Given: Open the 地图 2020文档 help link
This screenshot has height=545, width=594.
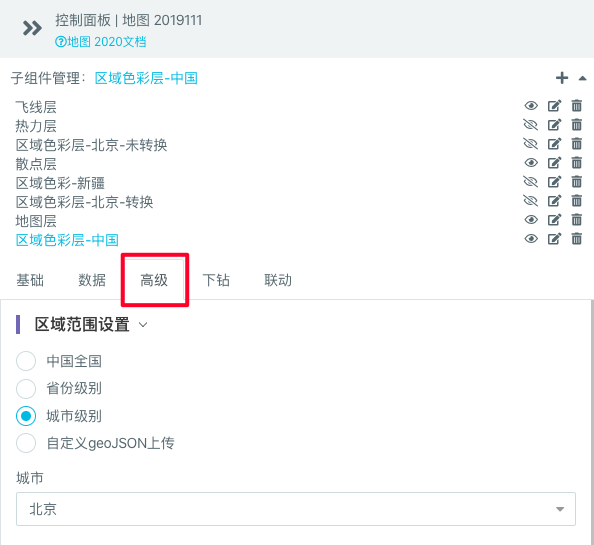Looking at the screenshot, I should [x=101, y=42].
